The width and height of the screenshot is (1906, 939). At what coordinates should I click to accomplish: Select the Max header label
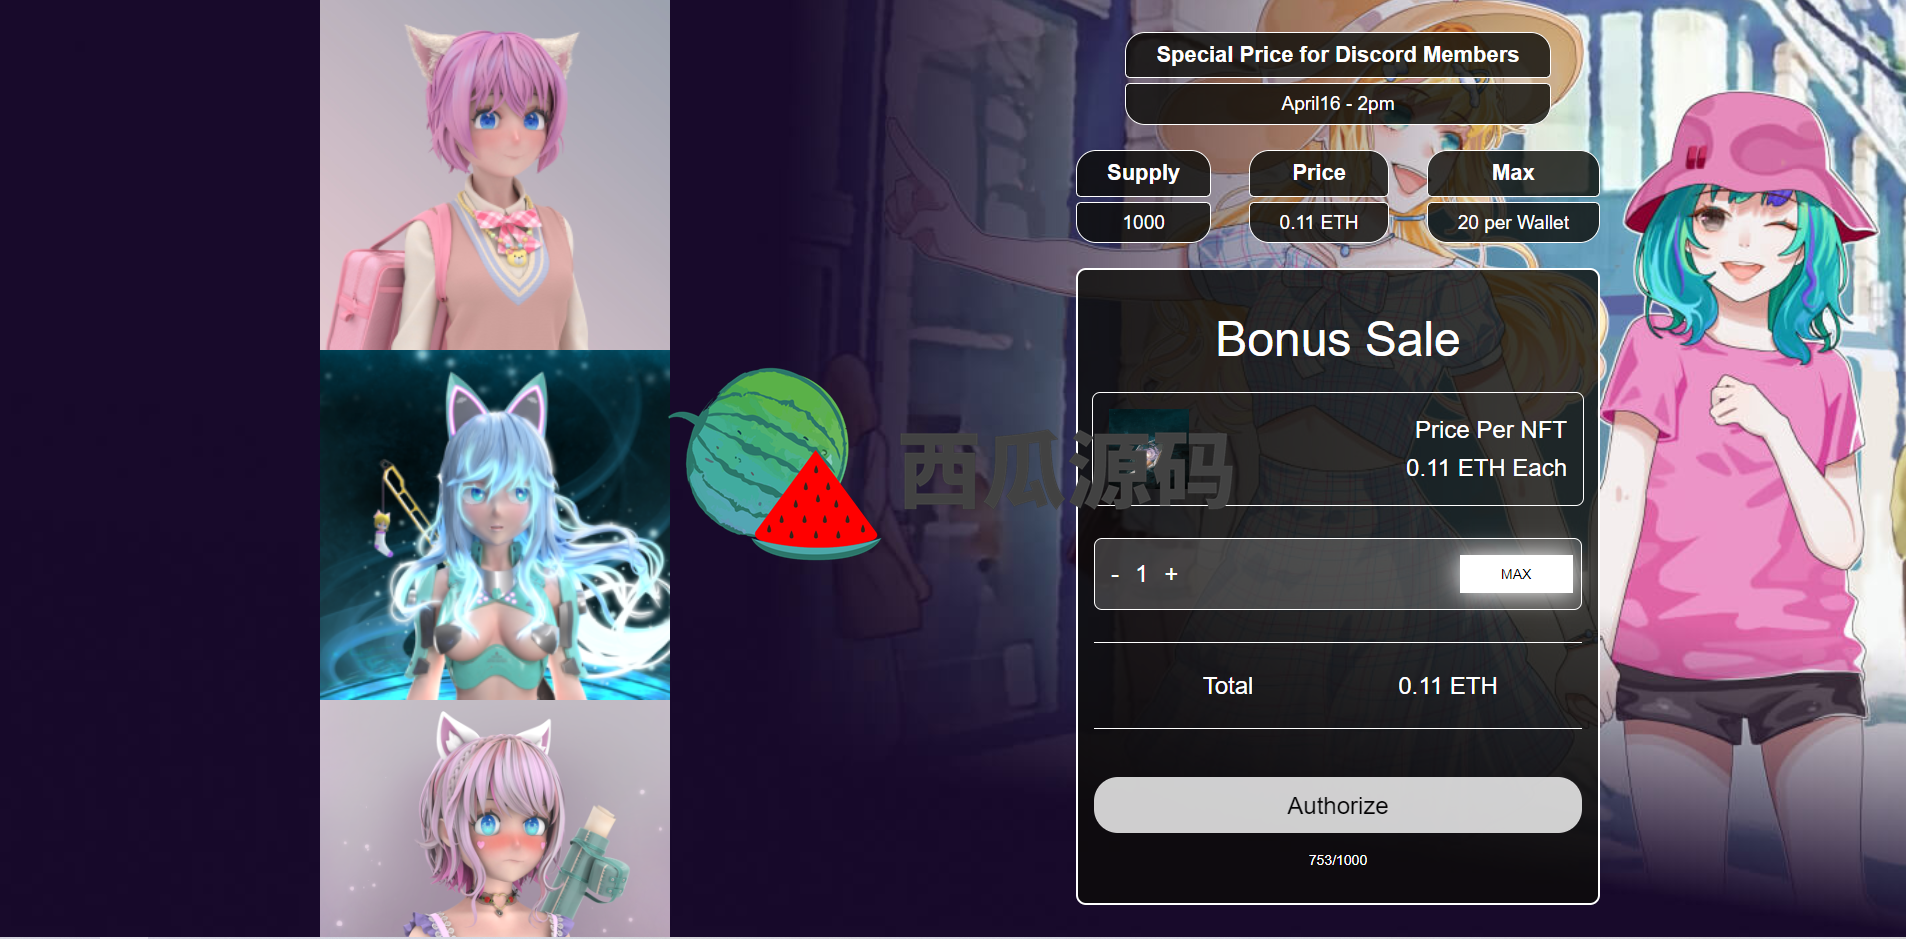(1513, 173)
